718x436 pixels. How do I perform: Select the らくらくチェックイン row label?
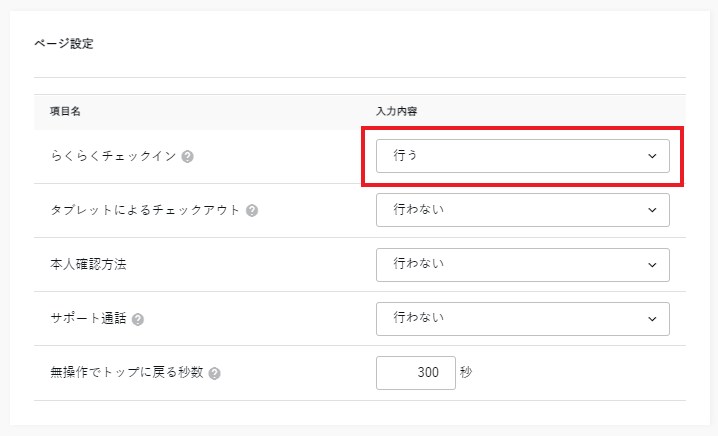coord(113,156)
